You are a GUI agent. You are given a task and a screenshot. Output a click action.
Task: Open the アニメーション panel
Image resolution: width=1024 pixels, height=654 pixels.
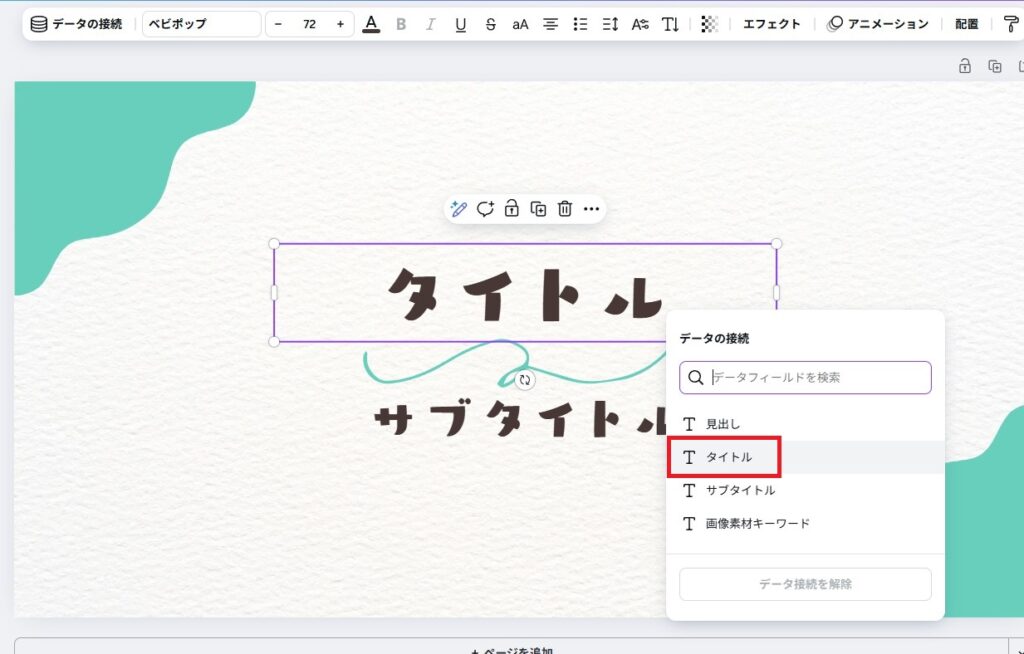(877, 24)
